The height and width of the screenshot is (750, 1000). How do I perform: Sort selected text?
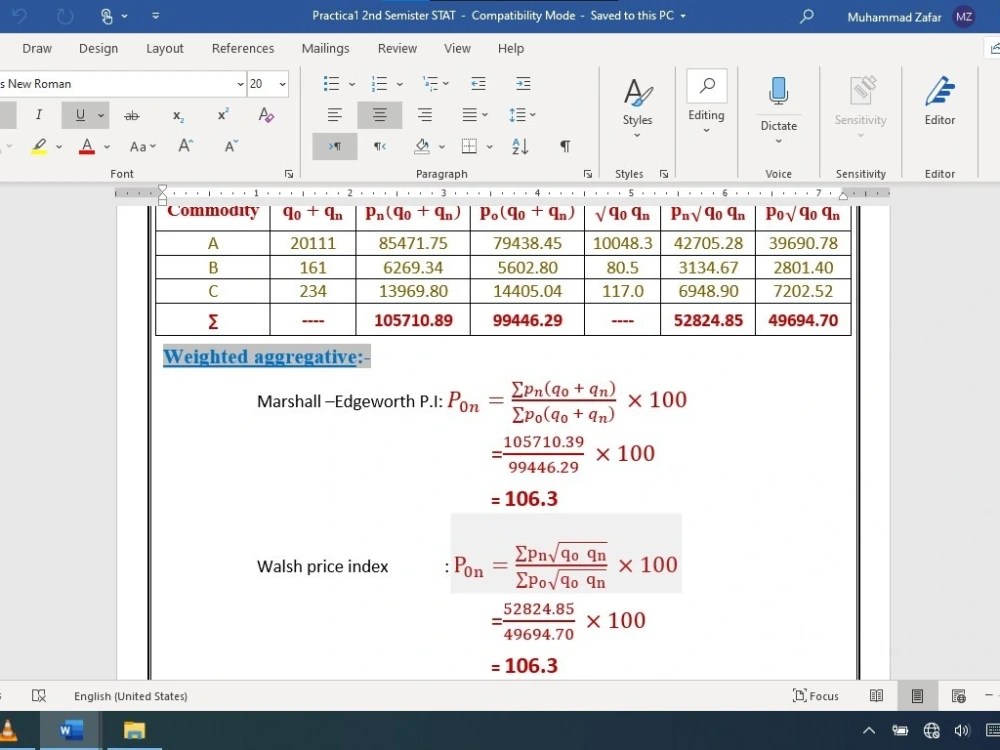coord(520,146)
